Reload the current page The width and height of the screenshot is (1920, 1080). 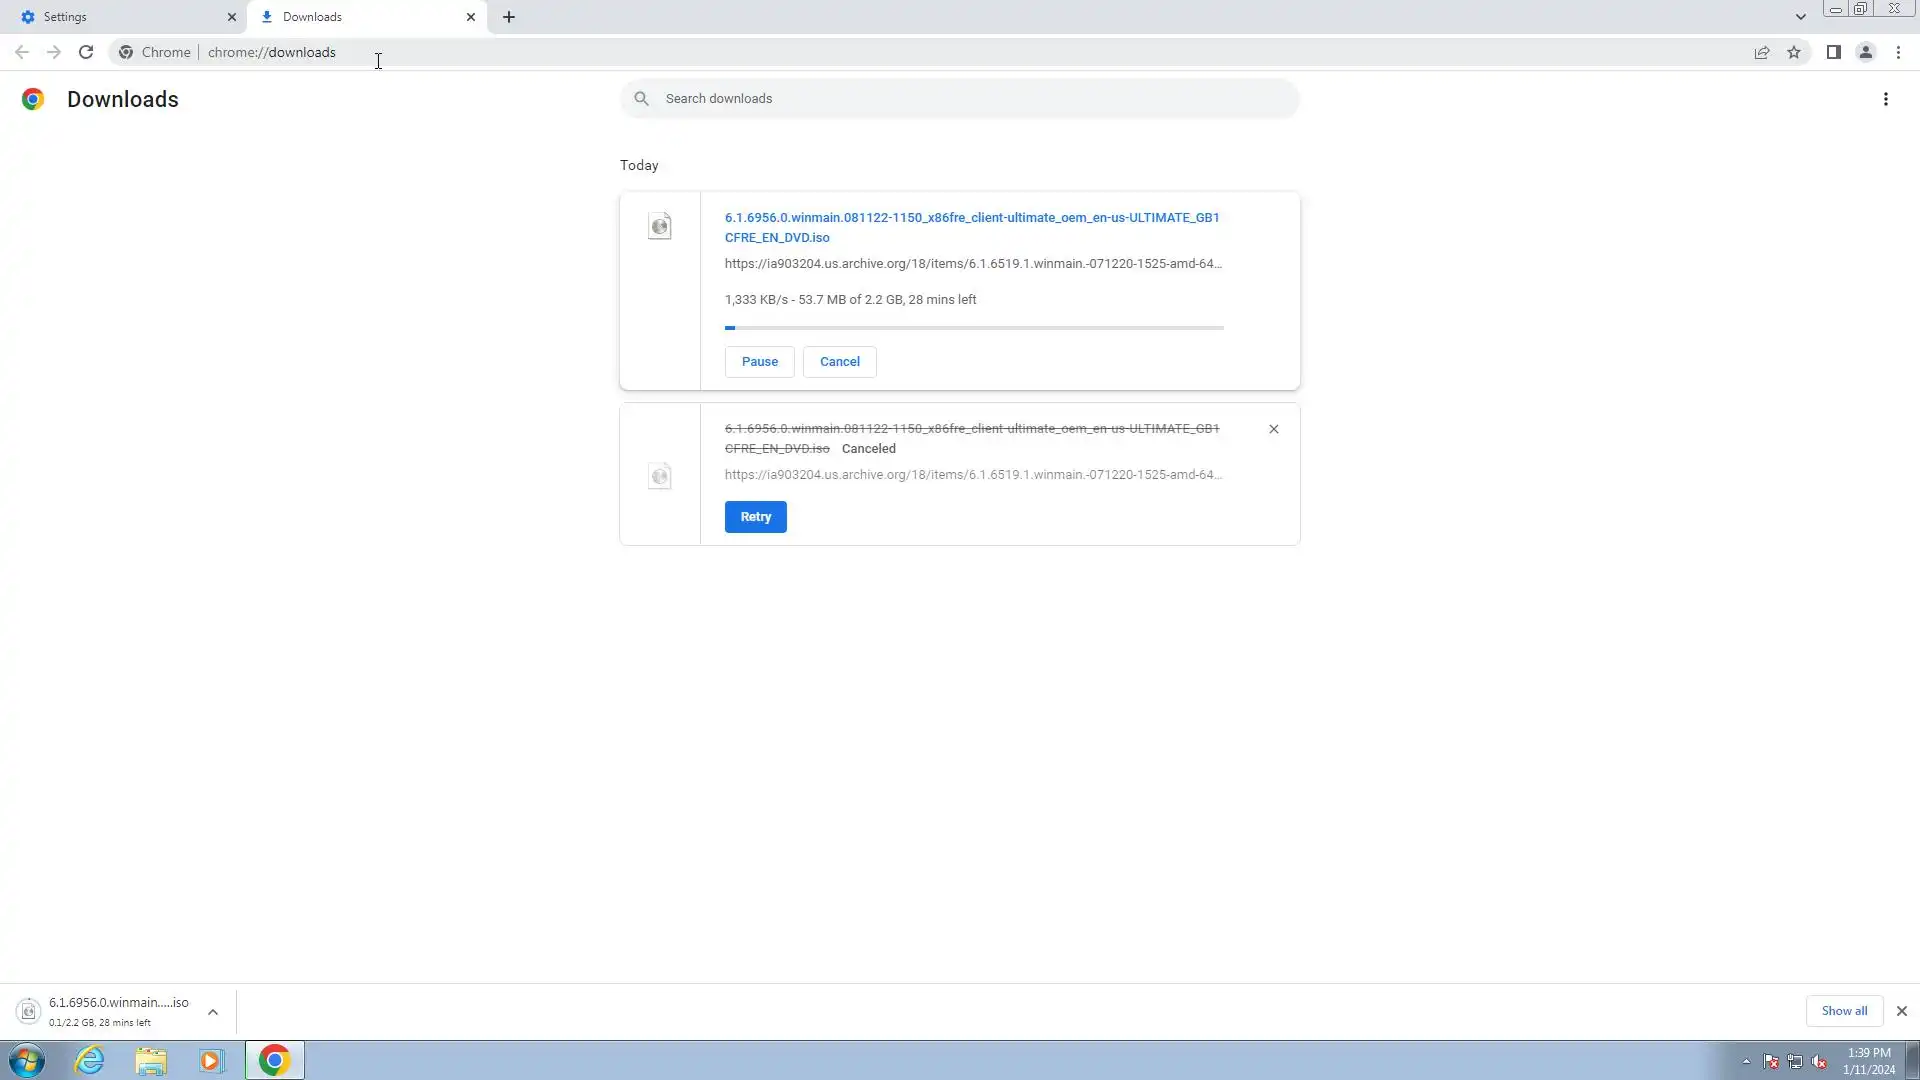coord(86,52)
